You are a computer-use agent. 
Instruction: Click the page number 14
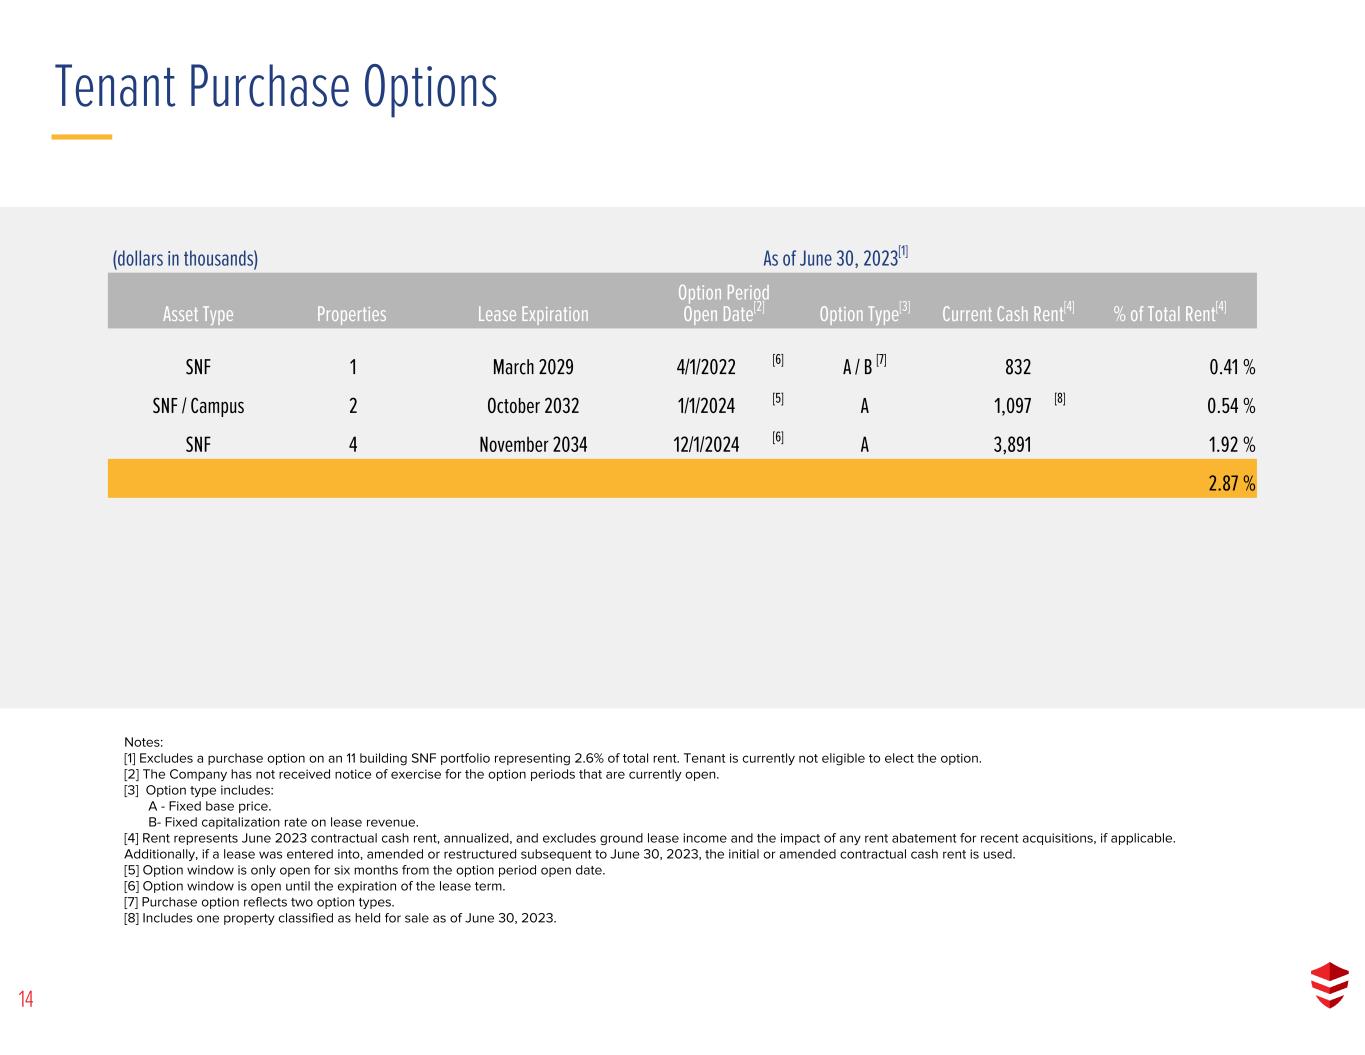(x=26, y=999)
